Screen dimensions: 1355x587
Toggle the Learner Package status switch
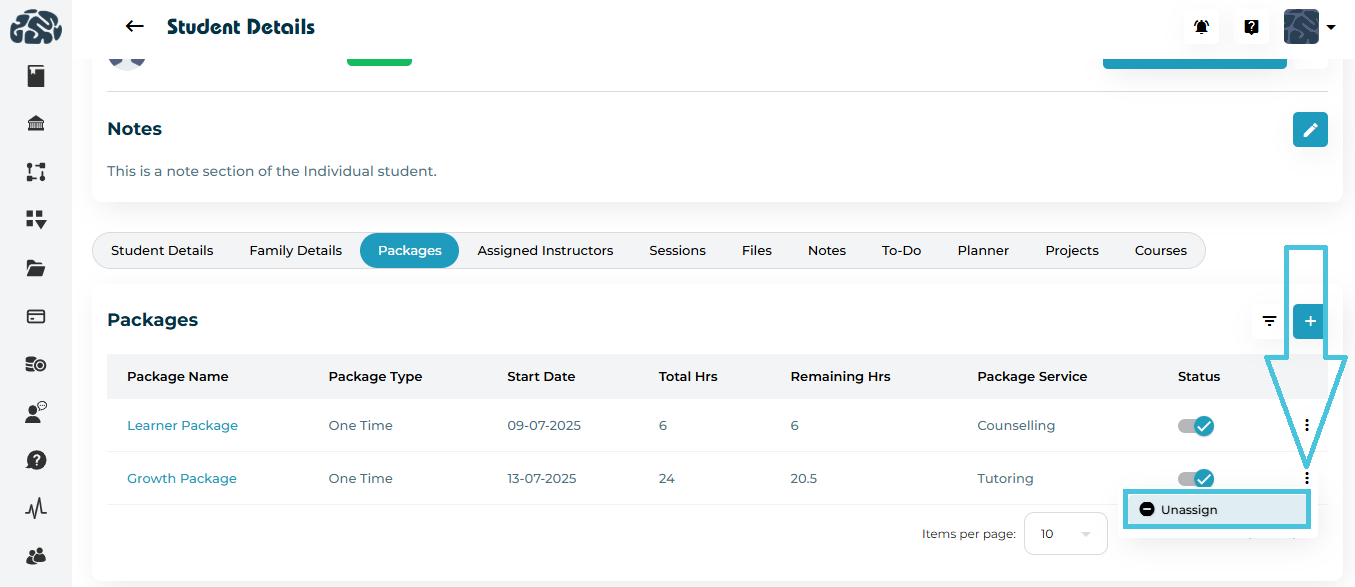(x=1196, y=426)
